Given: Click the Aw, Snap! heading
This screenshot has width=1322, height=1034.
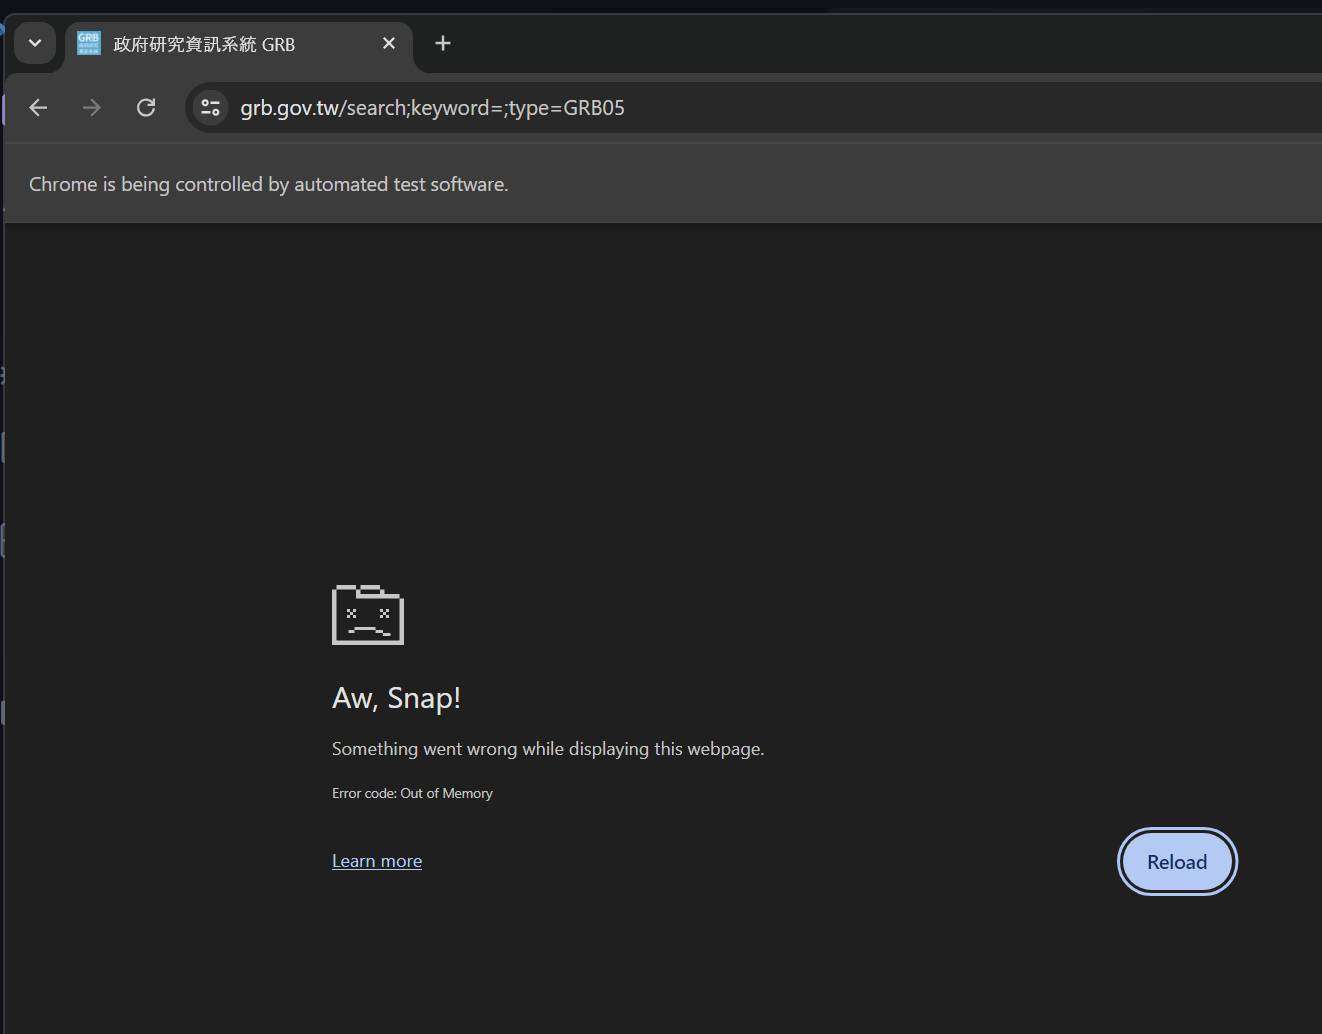Looking at the screenshot, I should pyautogui.click(x=396, y=698).
